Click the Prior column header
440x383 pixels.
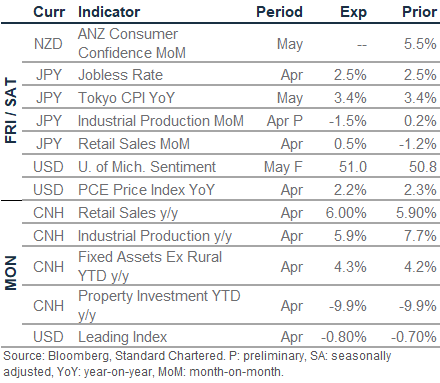(x=419, y=12)
